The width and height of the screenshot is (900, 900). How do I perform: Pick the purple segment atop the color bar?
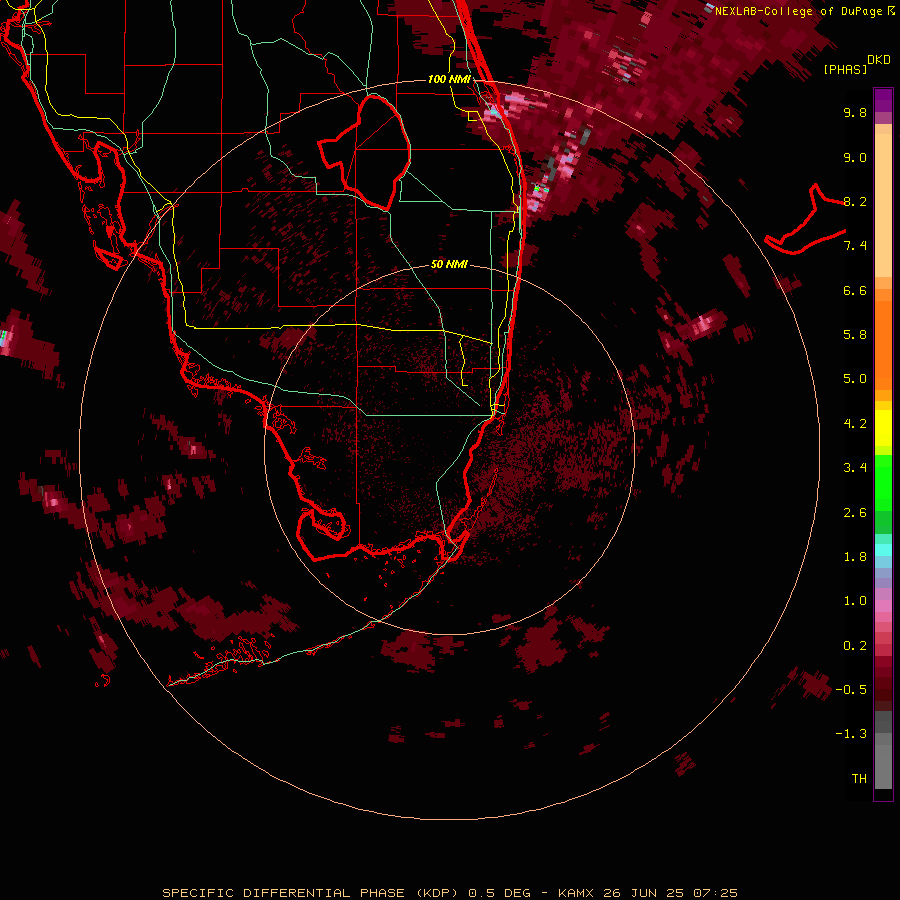coord(883,100)
